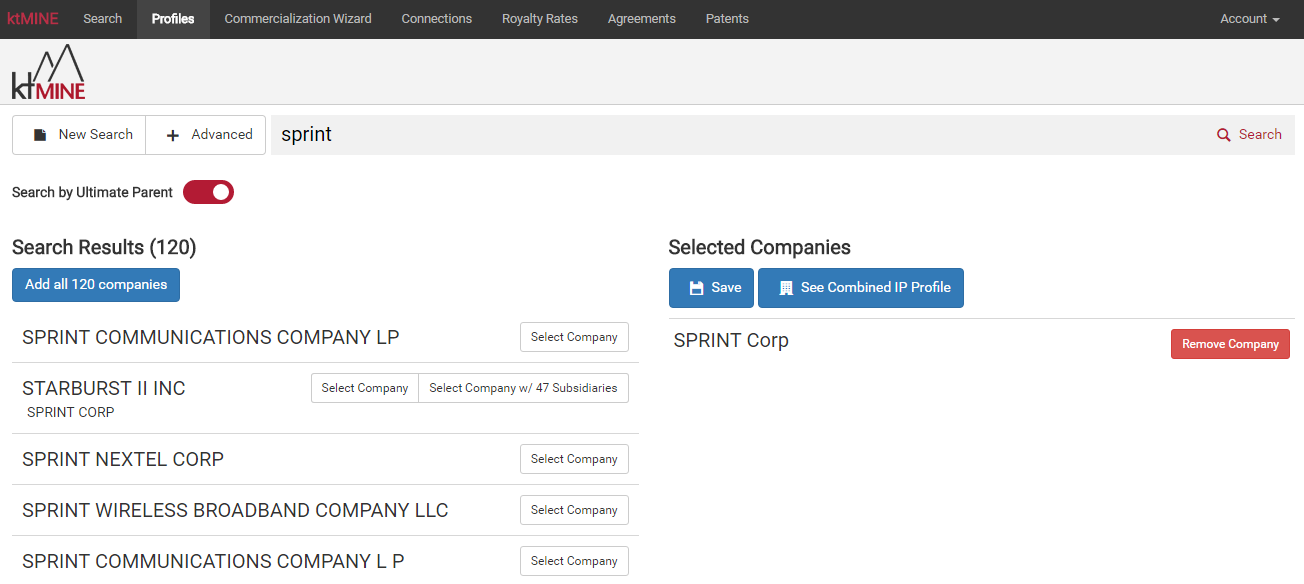Click the floppy disk save icon

[697, 288]
